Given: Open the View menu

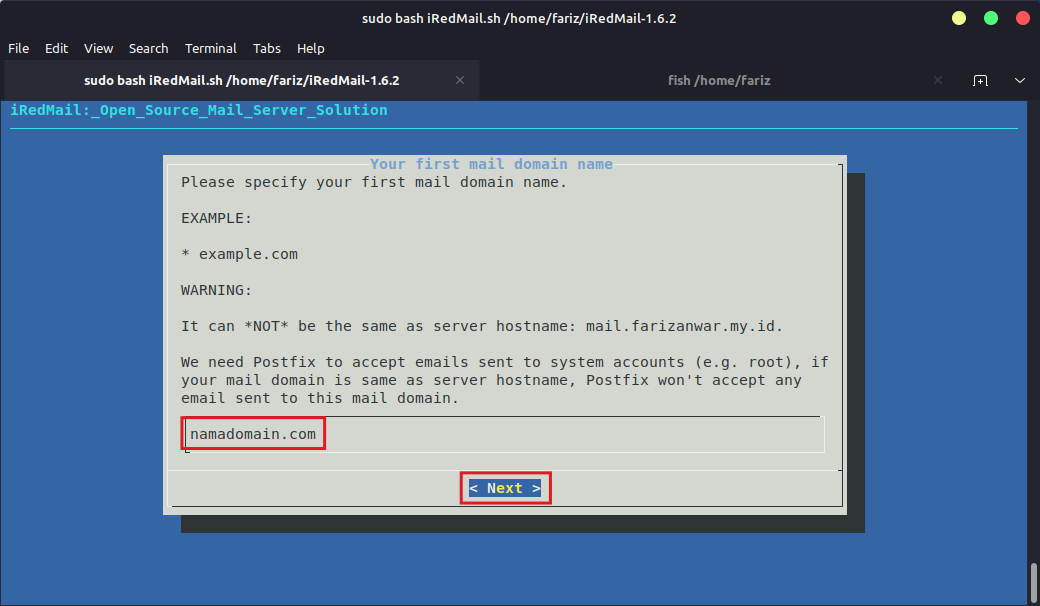Looking at the screenshot, I should pos(98,48).
